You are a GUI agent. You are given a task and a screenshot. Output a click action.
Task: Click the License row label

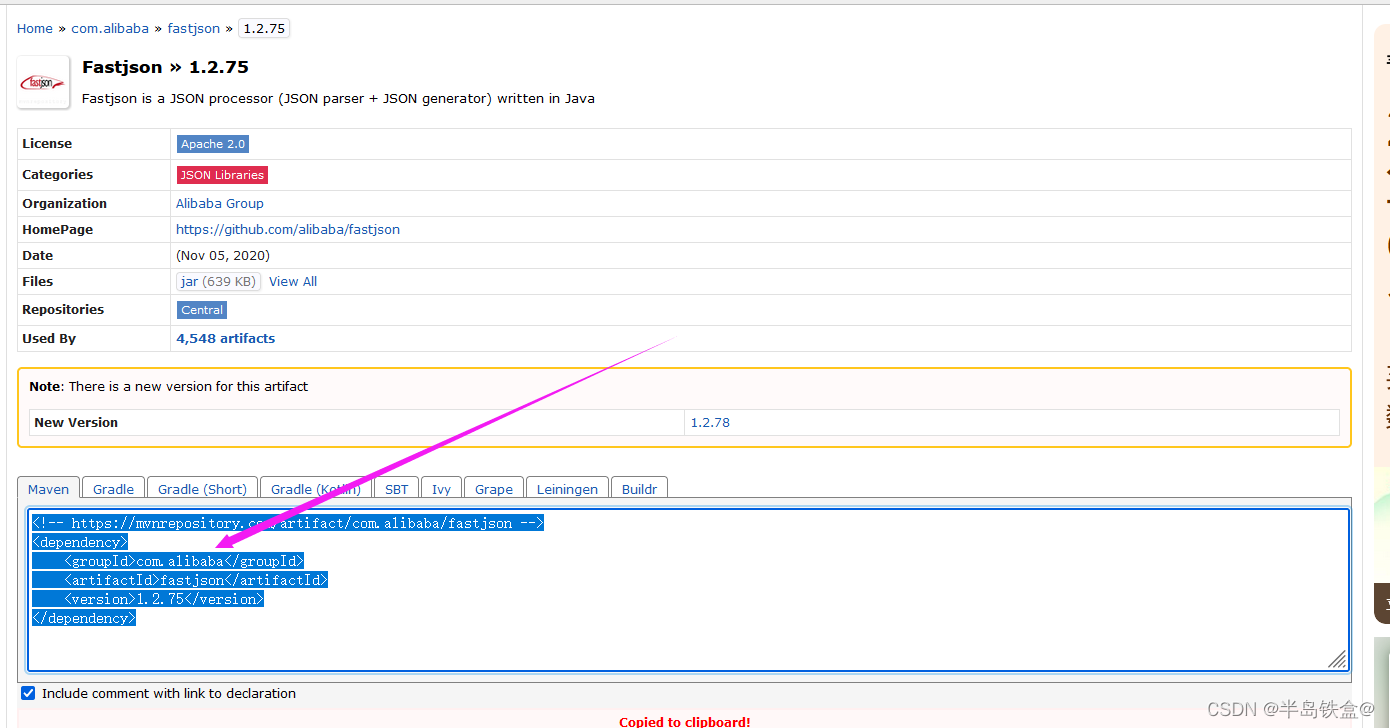coord(47,144)
